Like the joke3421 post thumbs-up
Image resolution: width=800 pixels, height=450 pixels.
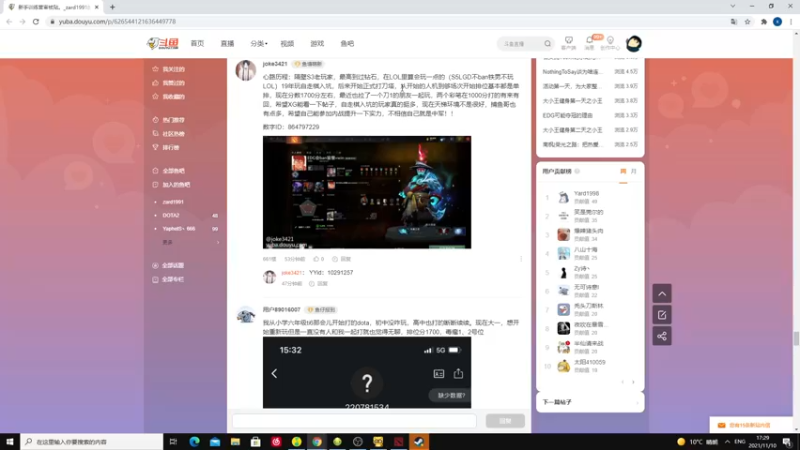tap(318, 259)
